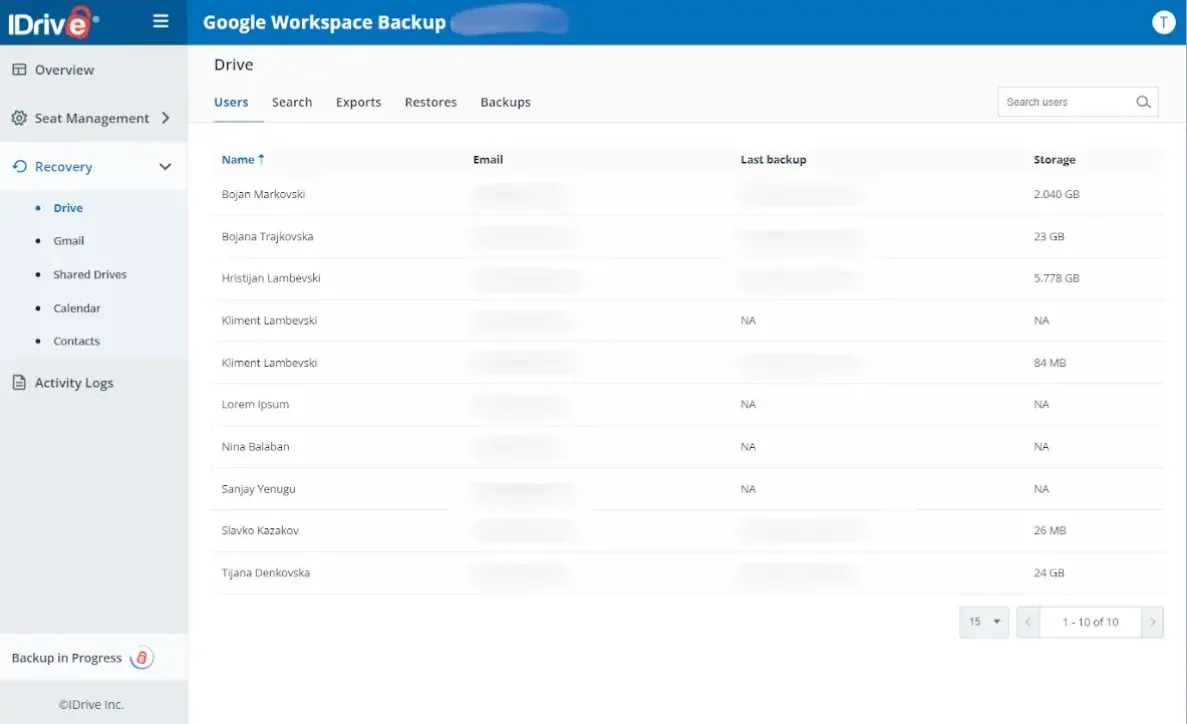Open user Bojana Trajkovska

[x=267, y=236]
